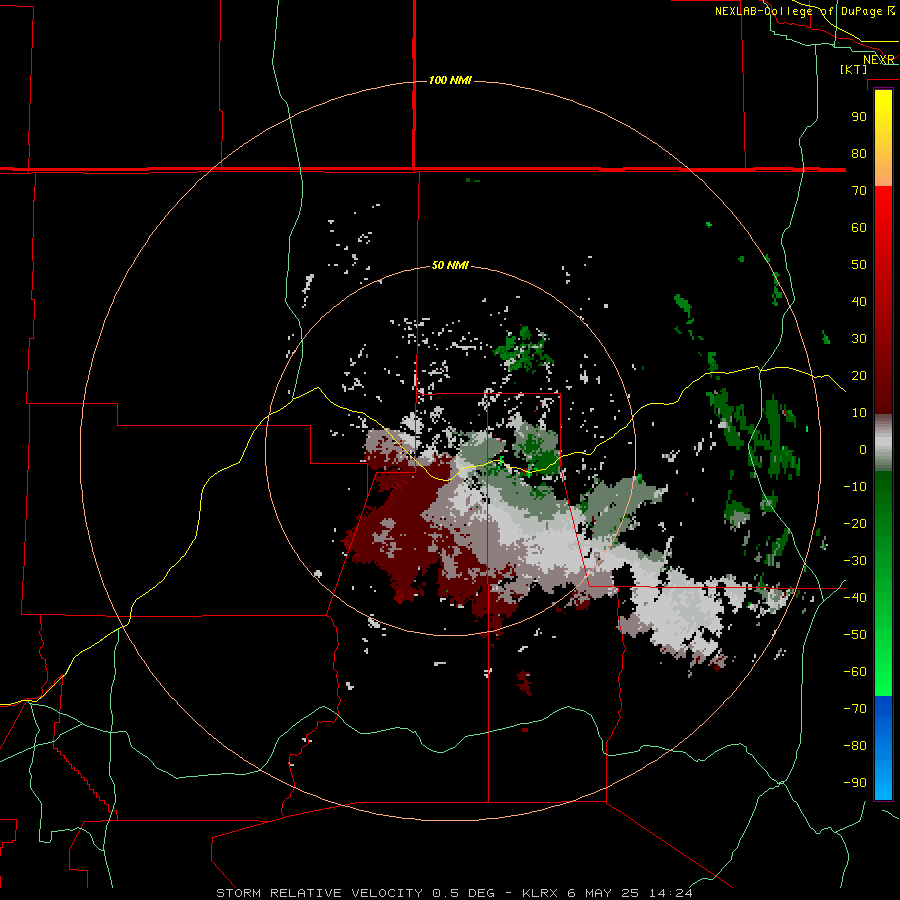Click the '100 NMI' range ring label

(450, 80)
